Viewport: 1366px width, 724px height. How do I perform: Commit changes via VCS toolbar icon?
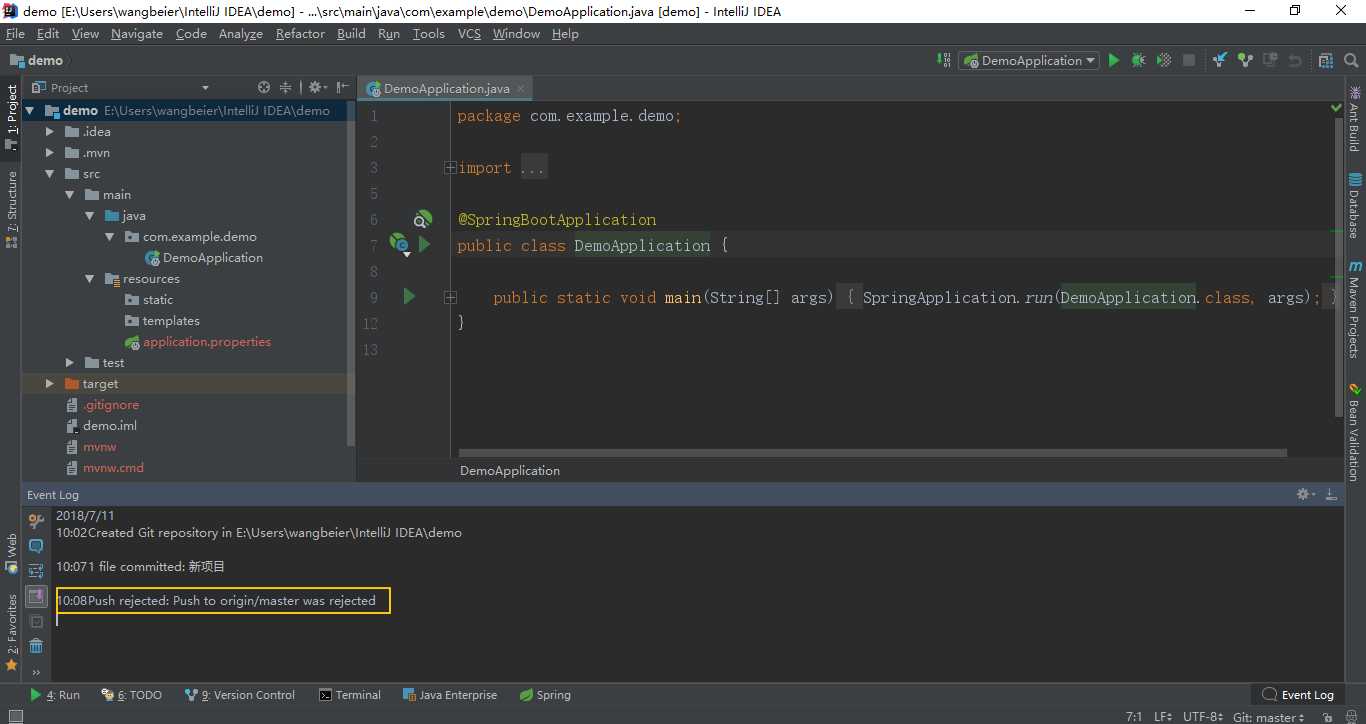pyautogui.click(x=1245, y=61)
